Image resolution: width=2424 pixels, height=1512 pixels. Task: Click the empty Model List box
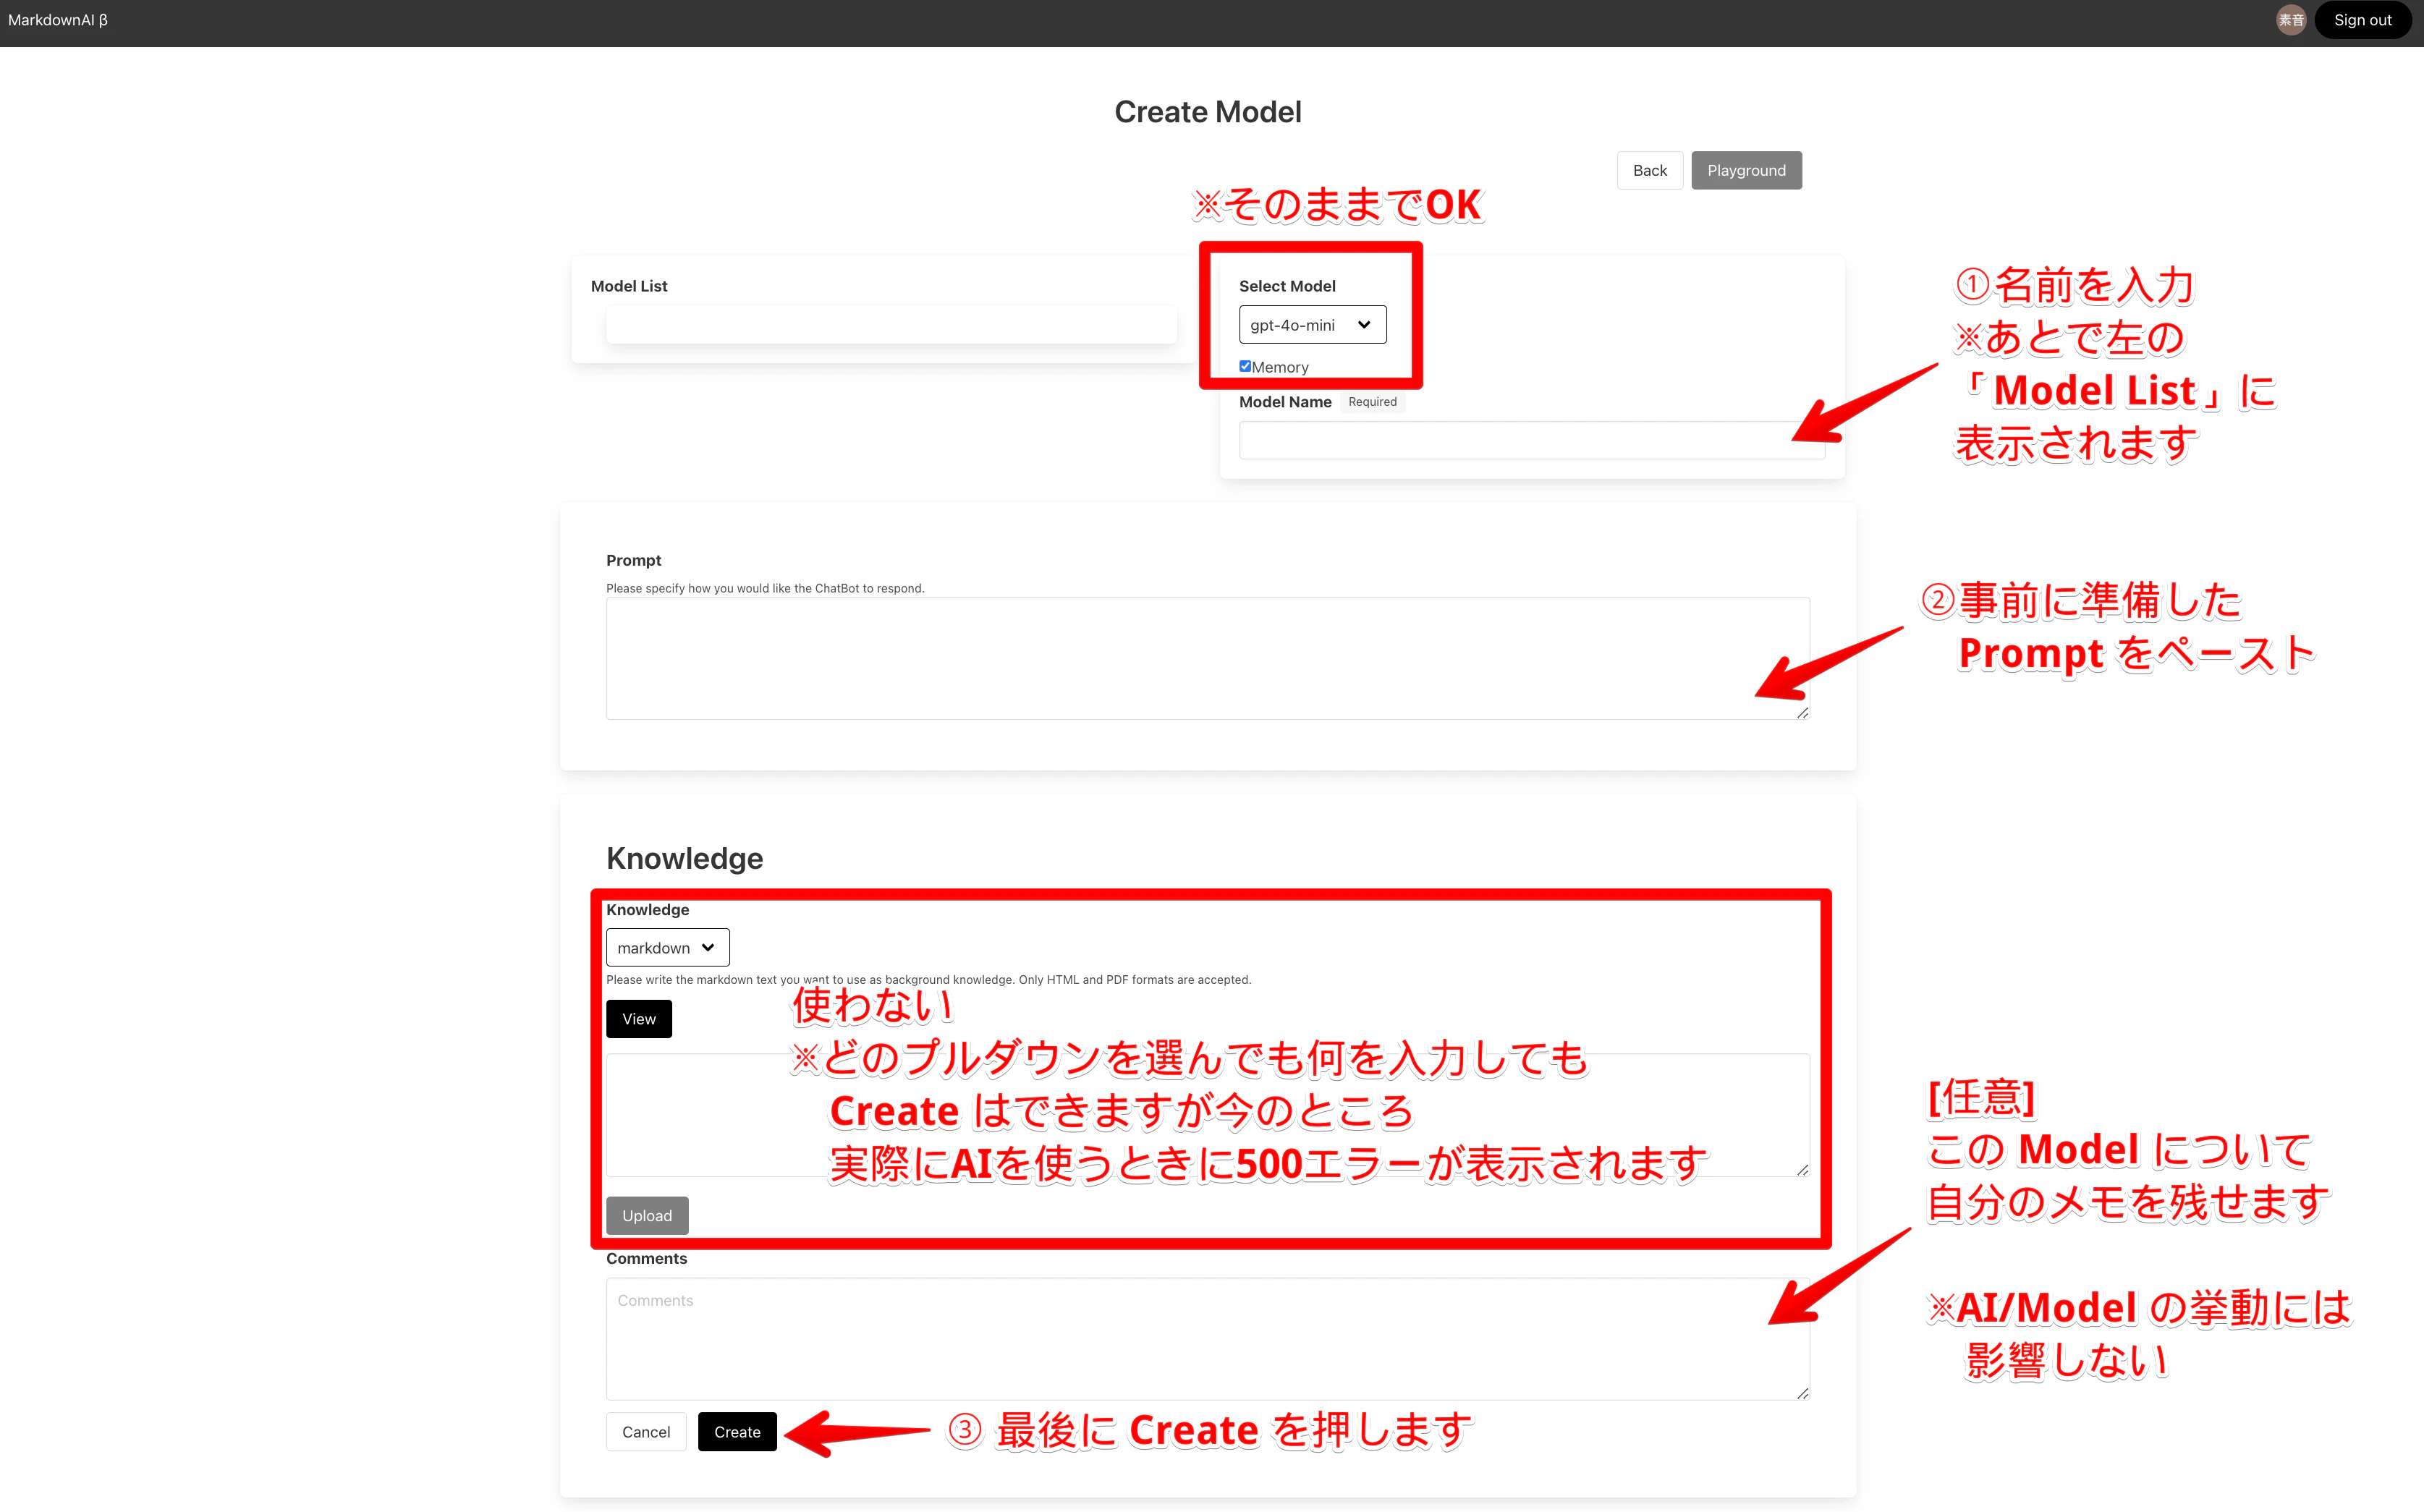coord(891,325)
